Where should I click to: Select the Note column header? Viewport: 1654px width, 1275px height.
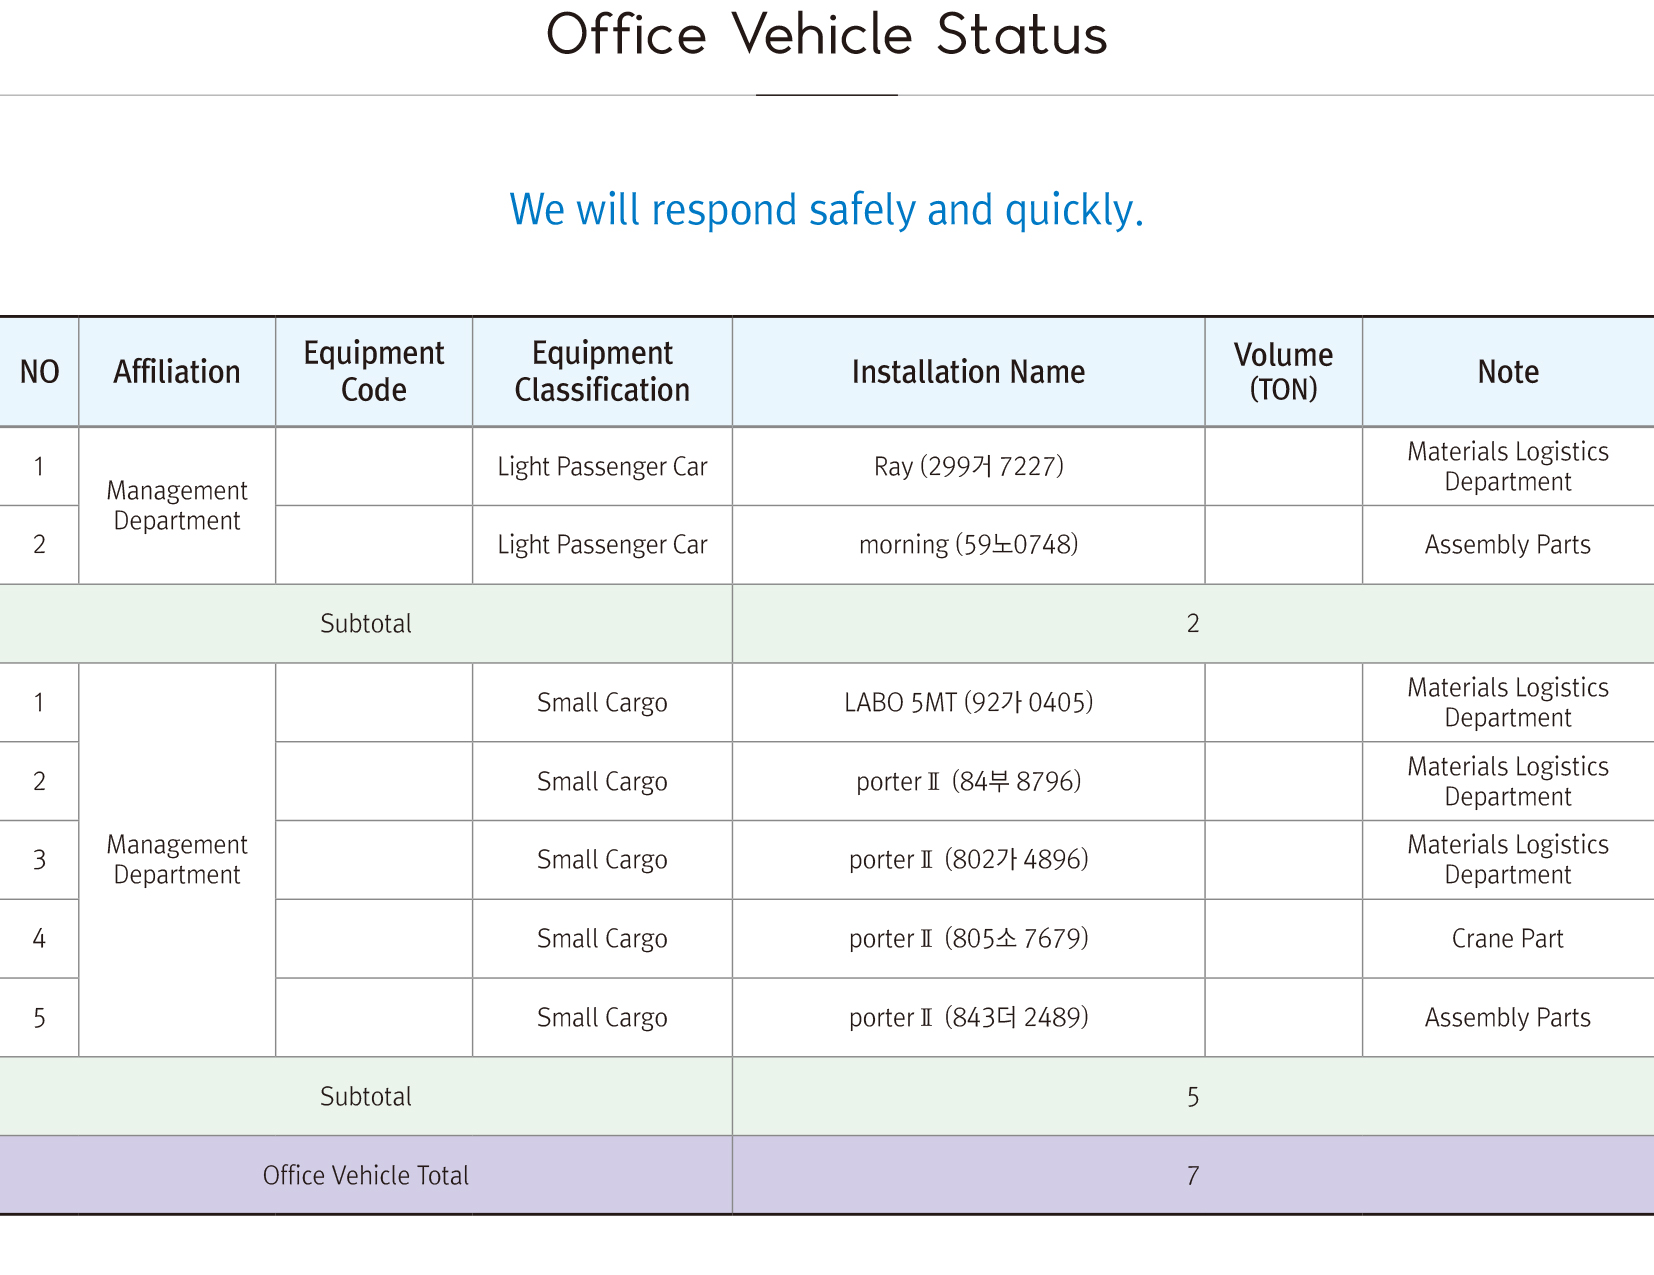coord(1508,372)
